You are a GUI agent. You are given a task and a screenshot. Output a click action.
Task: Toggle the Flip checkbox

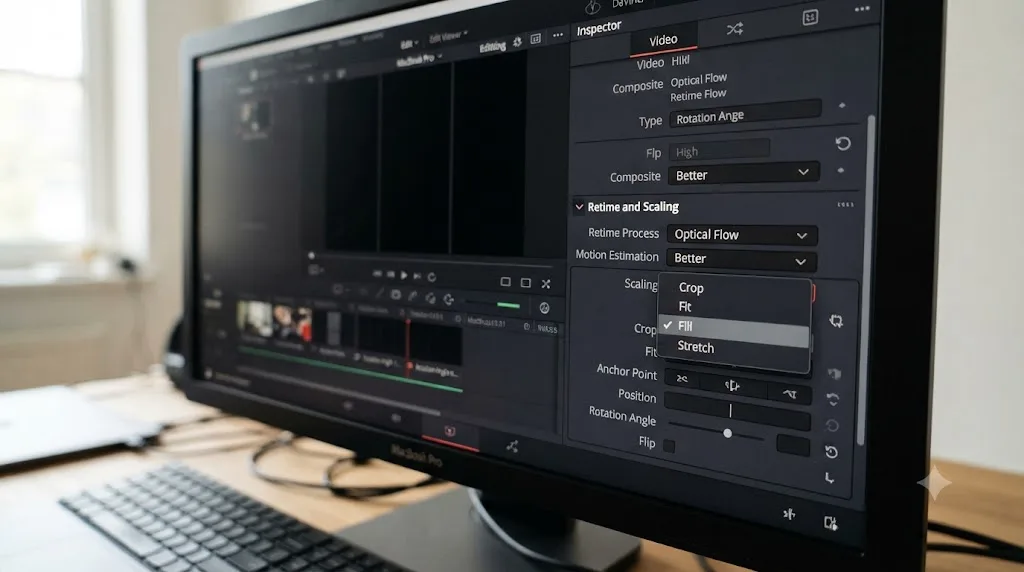669,446
